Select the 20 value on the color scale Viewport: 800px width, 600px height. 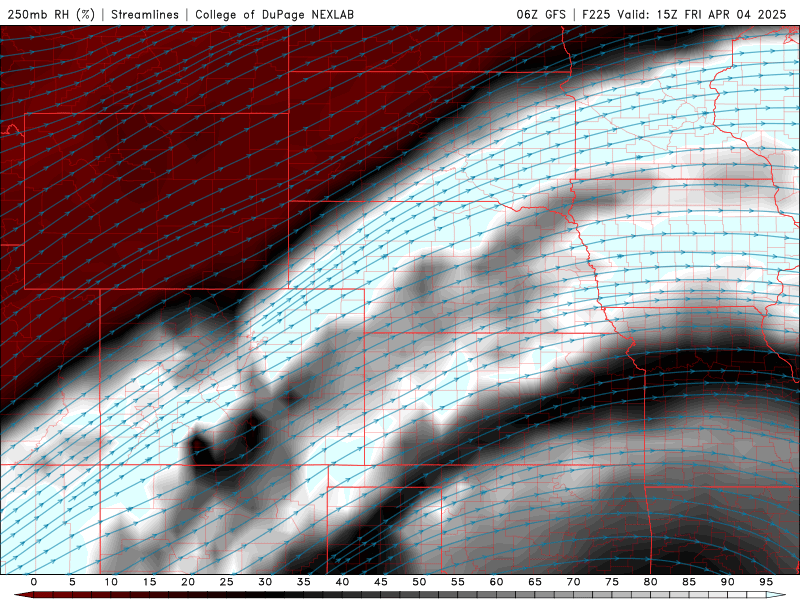pos(188,582)
